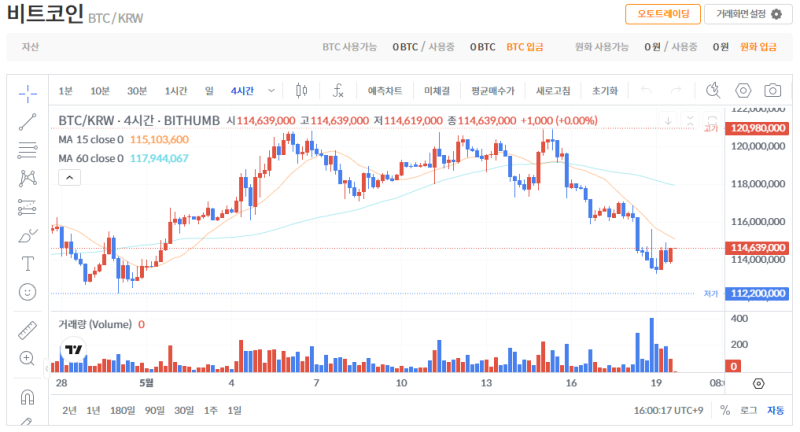800x432 pixels.
Task: Set chart range to 180일
Action: (122, 411)
